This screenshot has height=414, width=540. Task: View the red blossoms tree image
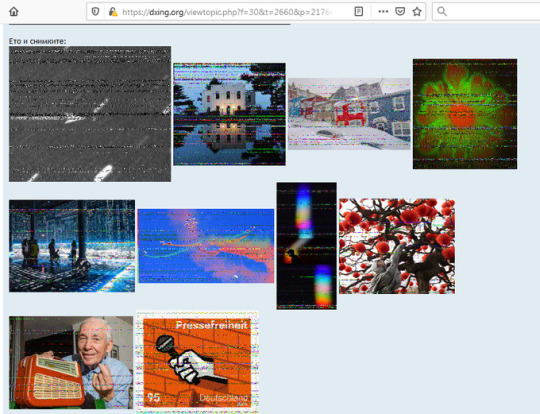397,246
